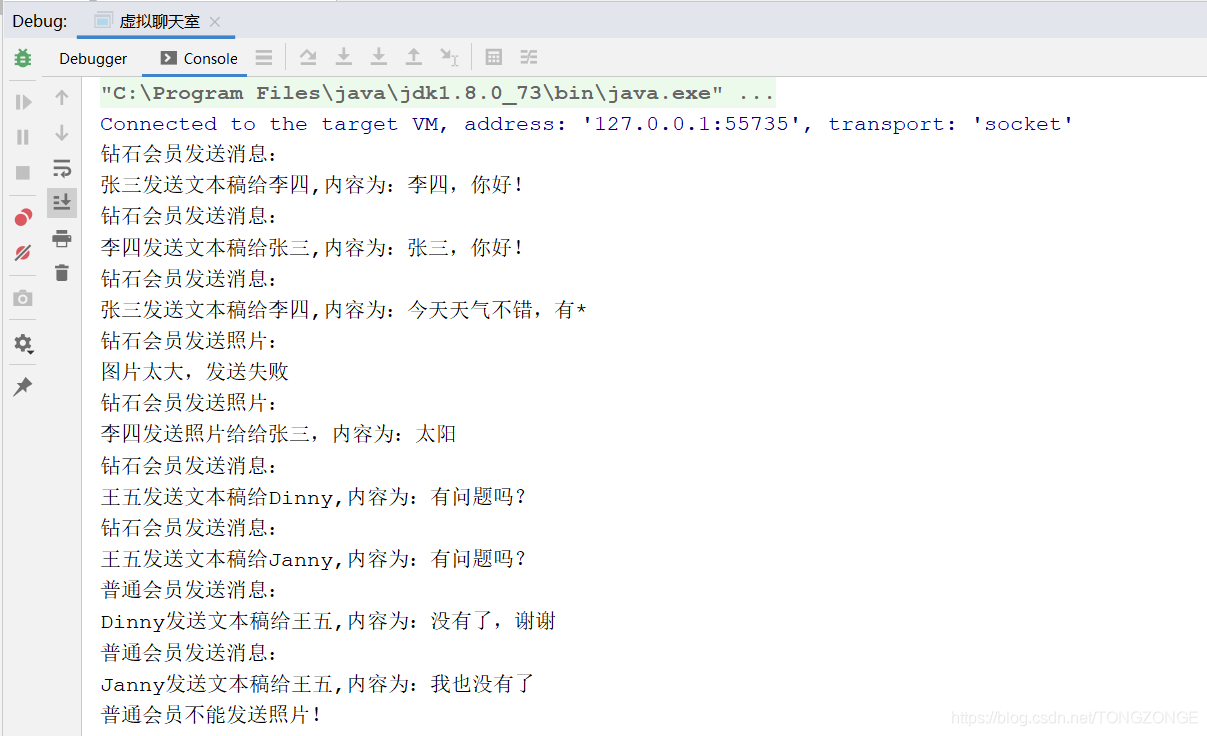Toggle scroll to end of console

click(62, 202)
